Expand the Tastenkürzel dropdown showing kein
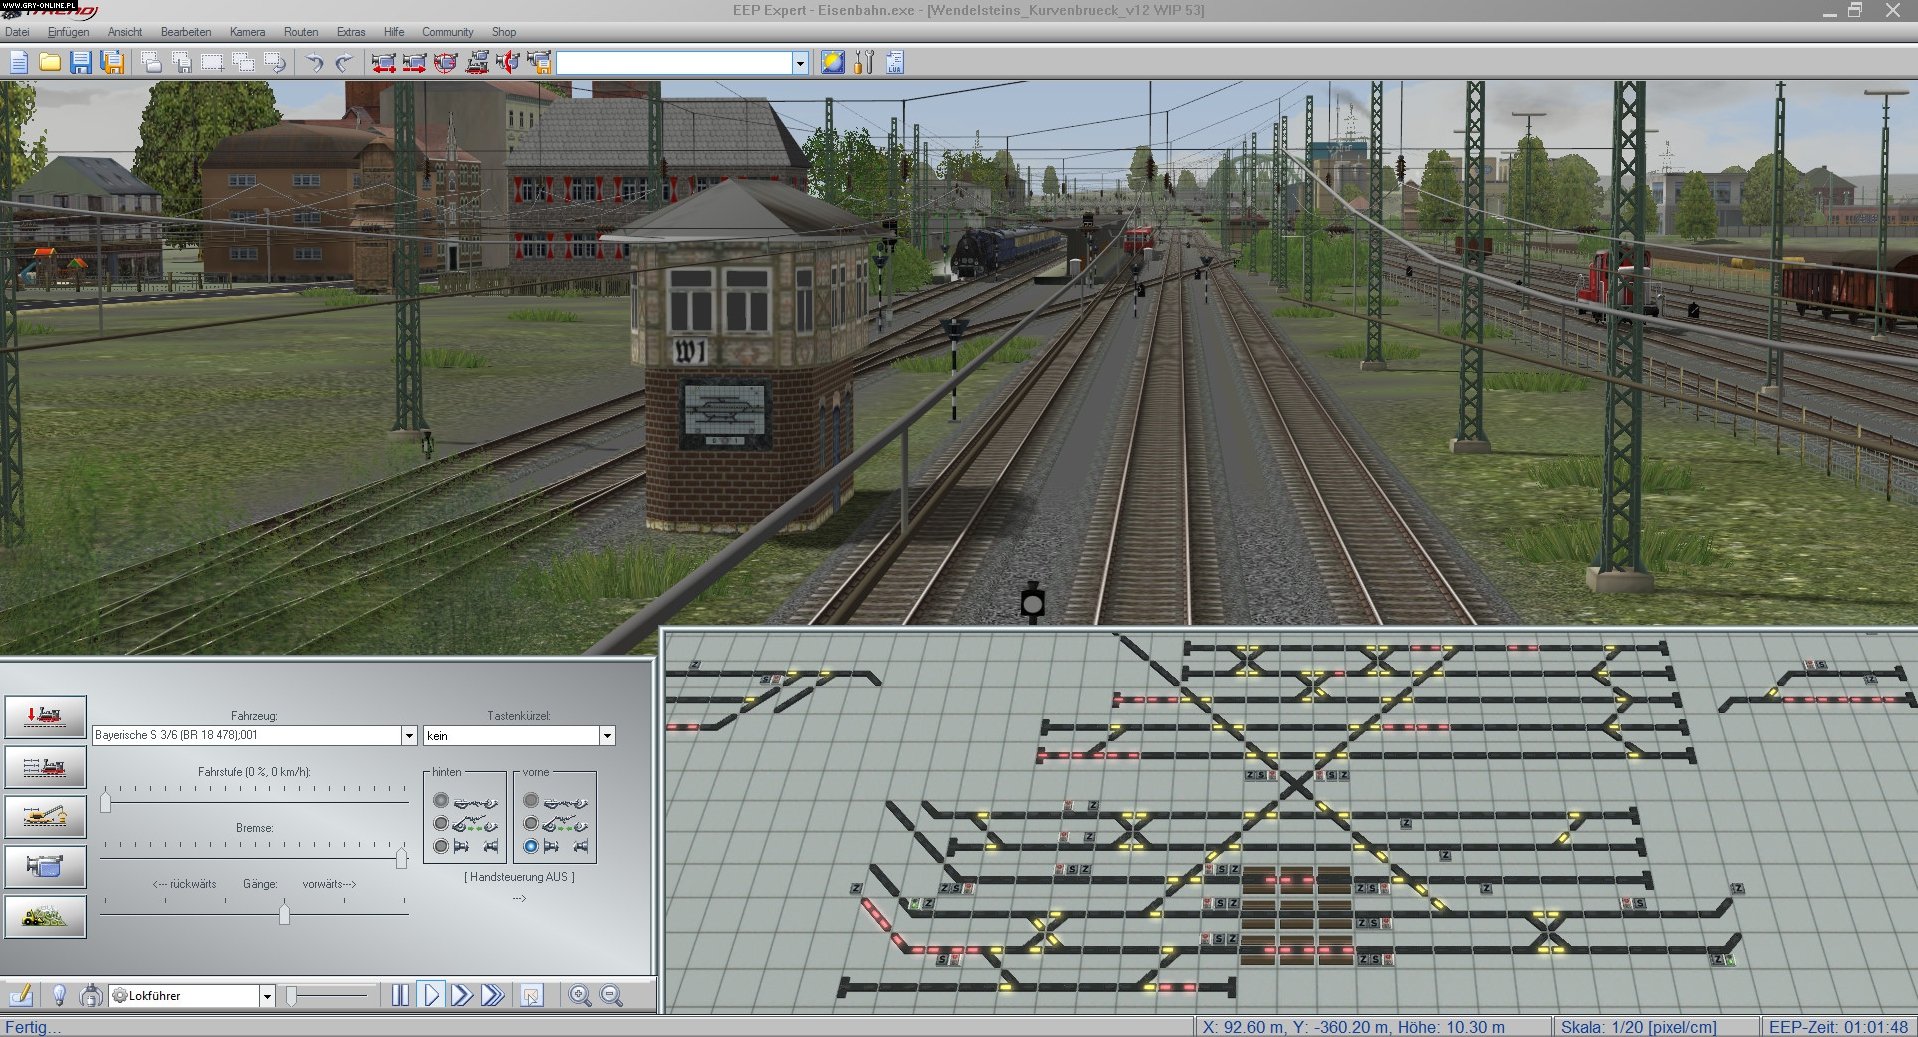Image resolution: width=1918 pixels, height=1037 pixels. click(607, 735)
